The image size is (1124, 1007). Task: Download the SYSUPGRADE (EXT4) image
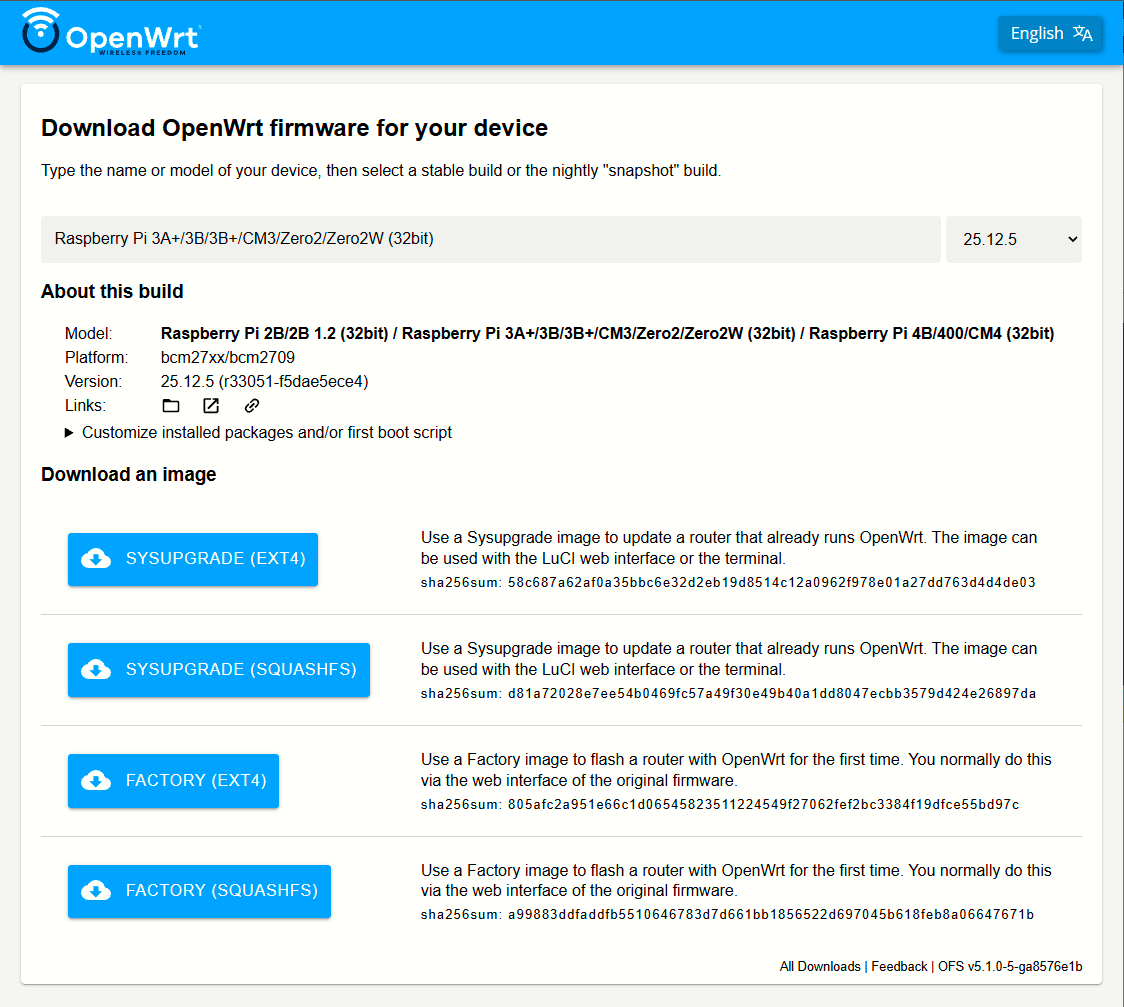(193, 559)
